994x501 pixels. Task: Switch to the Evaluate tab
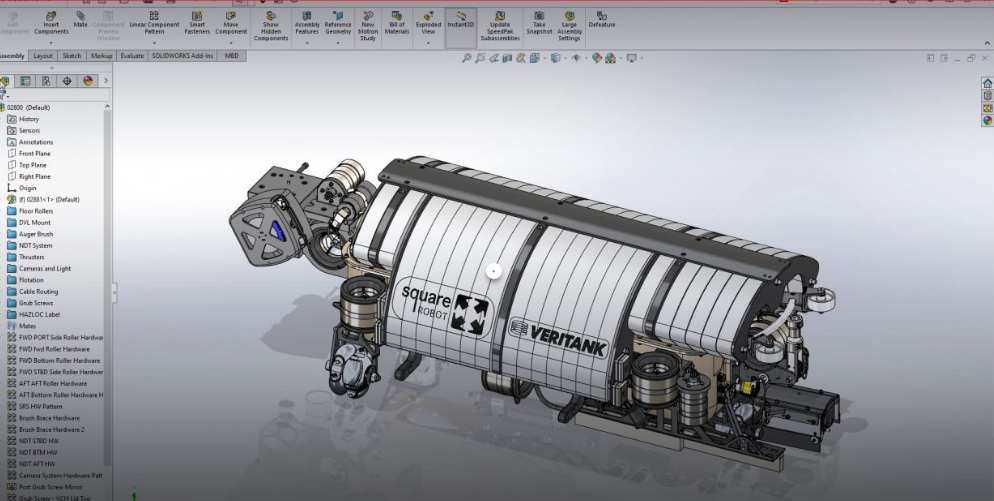(132, 57)
